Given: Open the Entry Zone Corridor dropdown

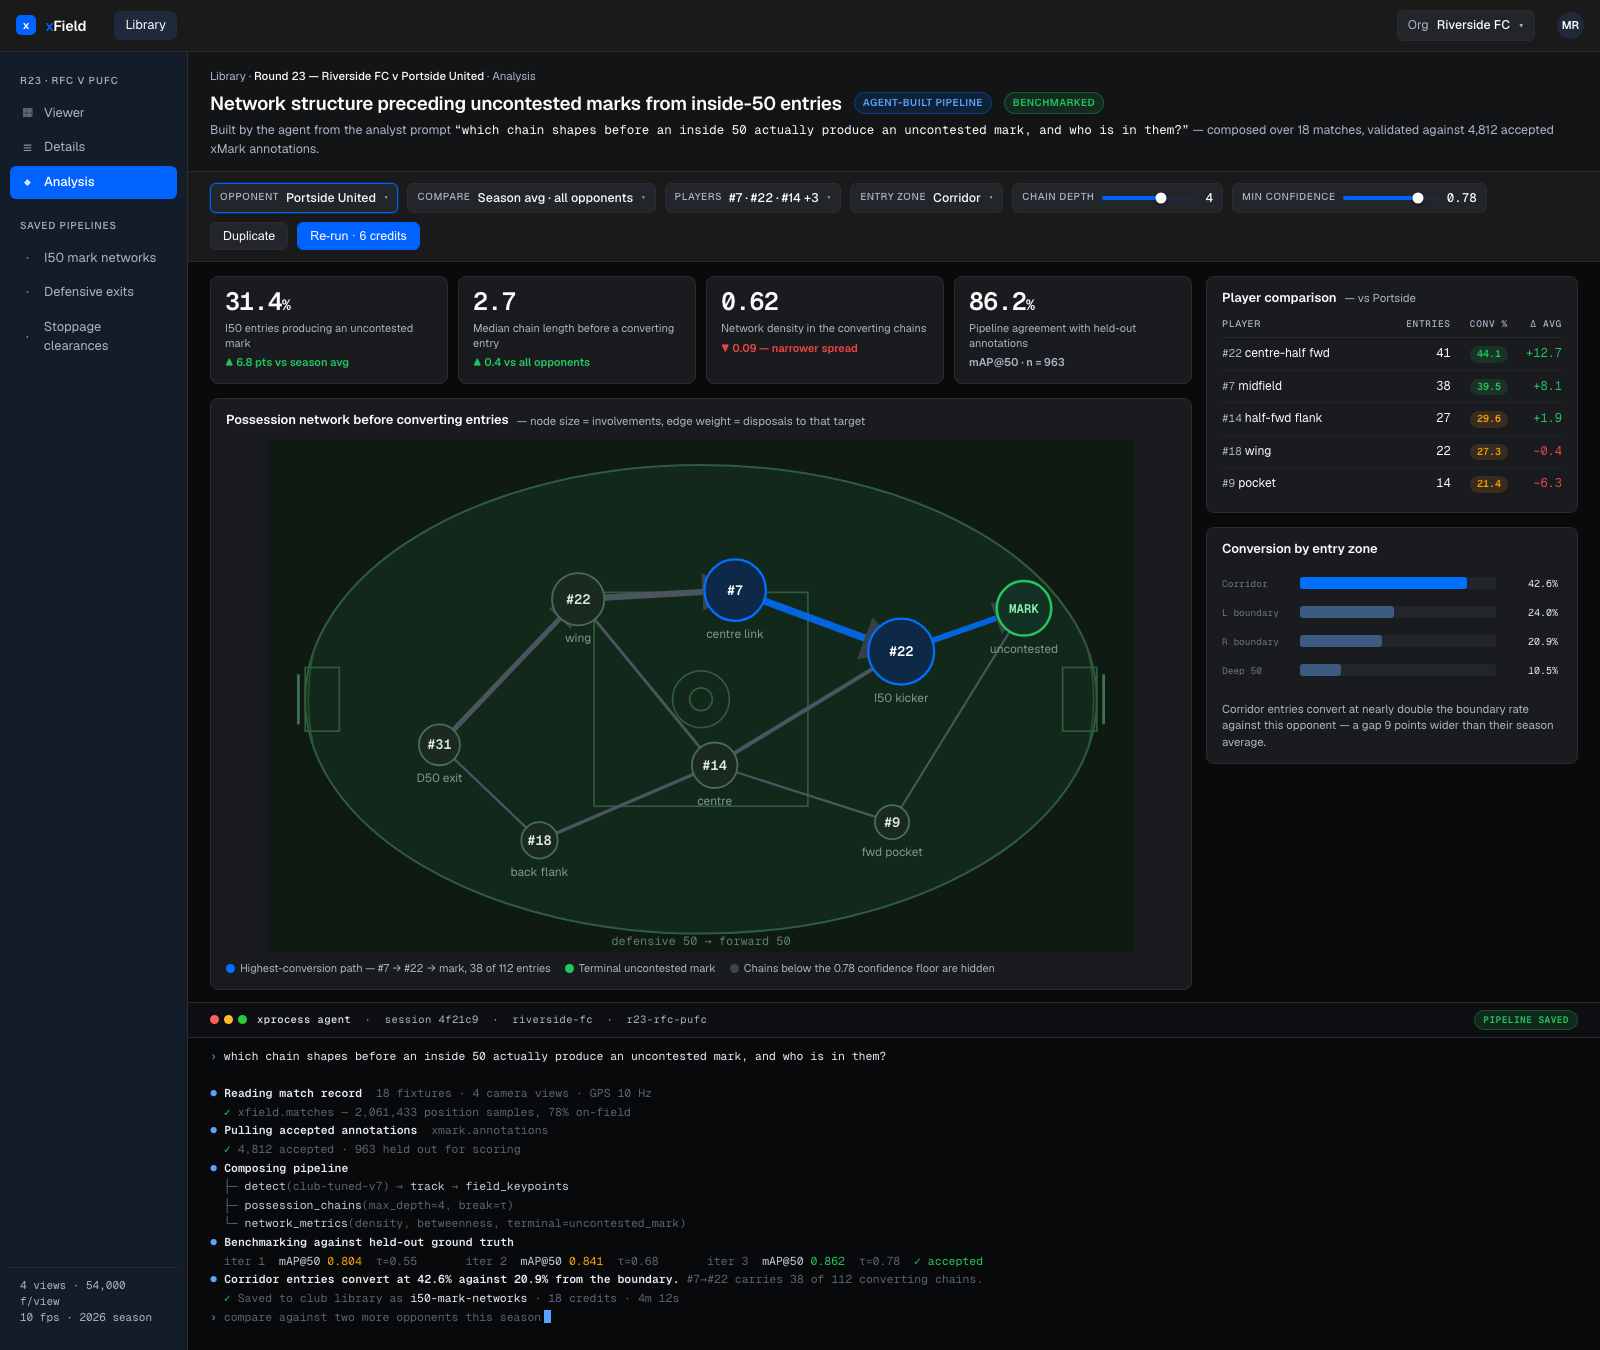Looking at the screenshot, I should tap(926, 198).
